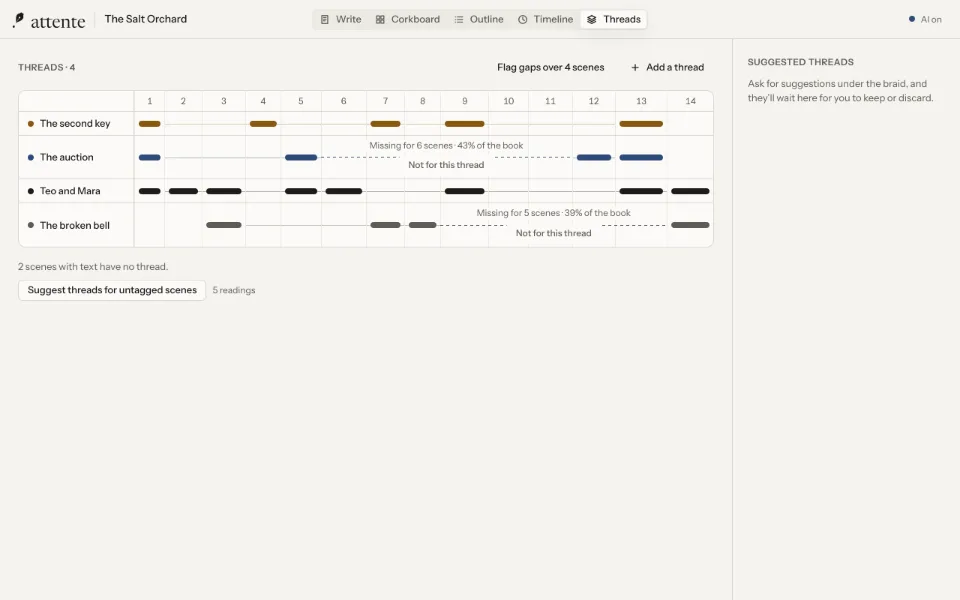Click the Teo and Mara thread name
Viewport: 960px width, 600px height.
pyautogui.click(x=70, y=191)
